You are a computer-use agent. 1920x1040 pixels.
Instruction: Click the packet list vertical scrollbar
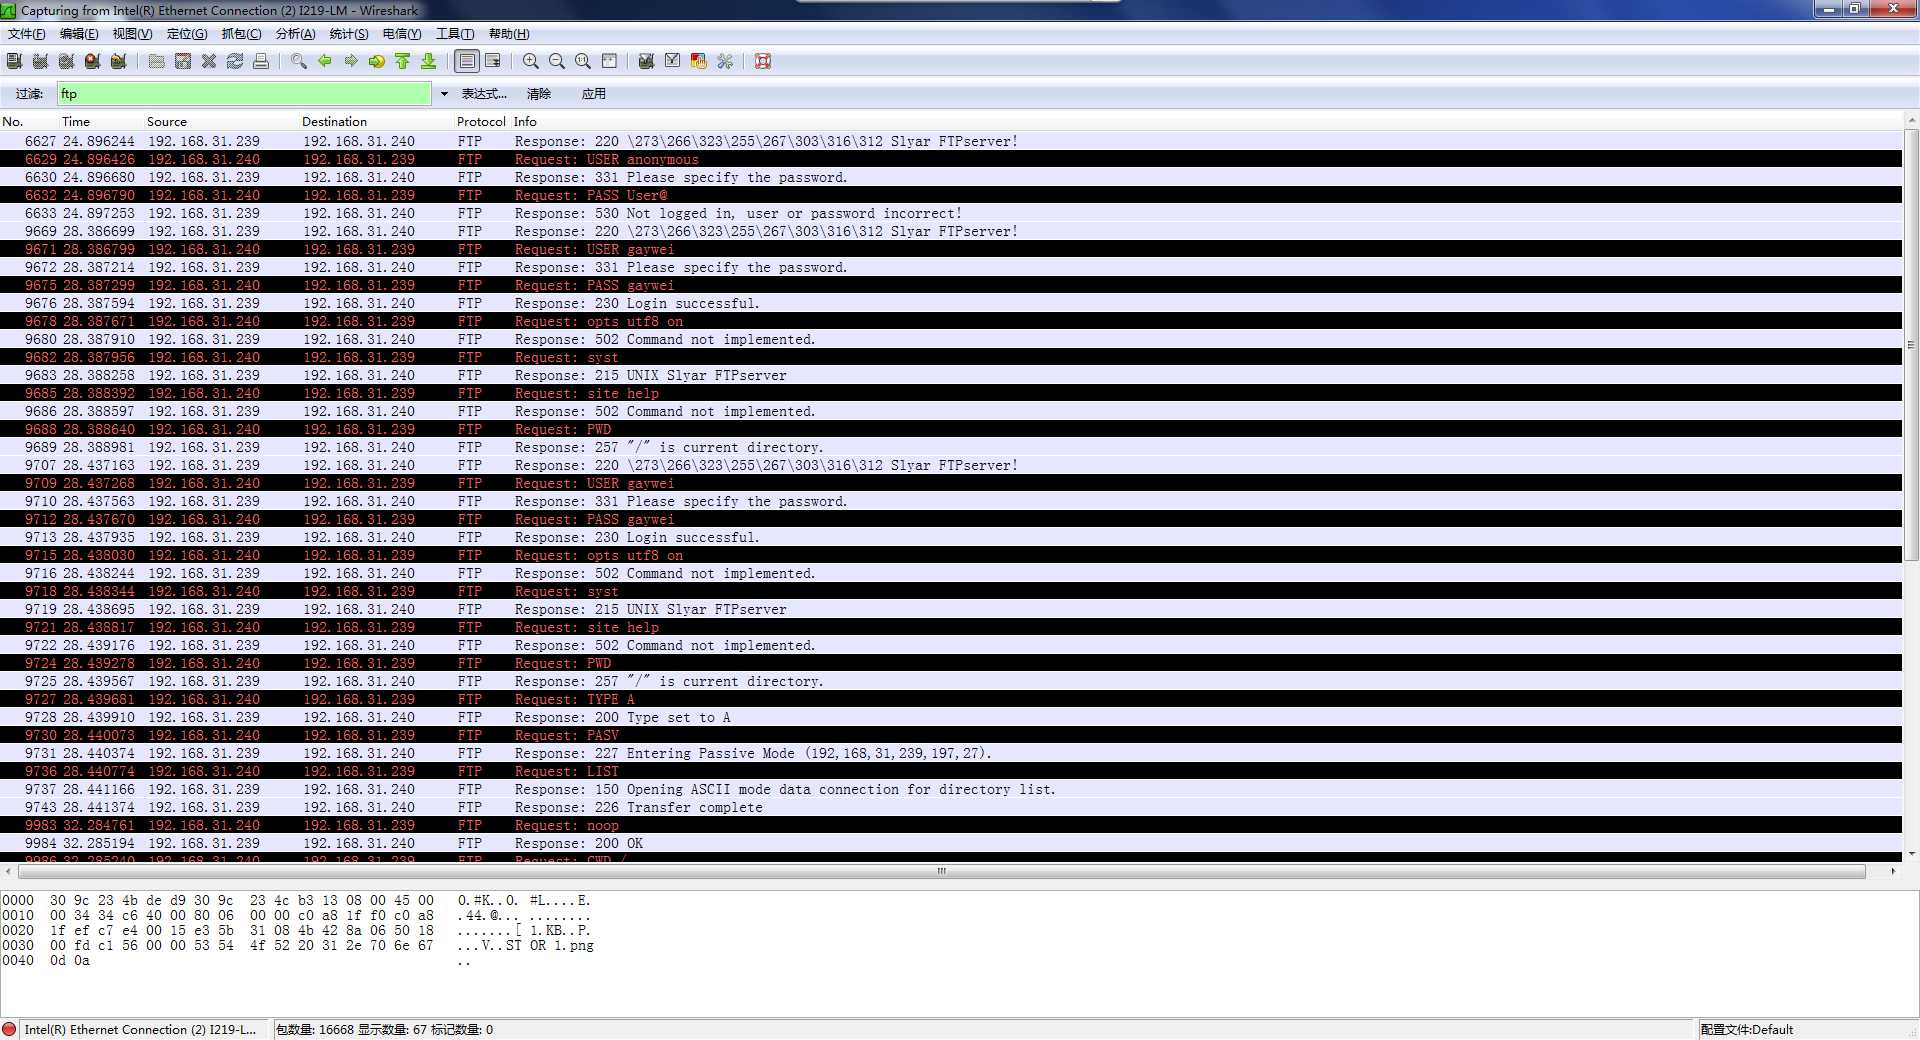point(1911,345)
